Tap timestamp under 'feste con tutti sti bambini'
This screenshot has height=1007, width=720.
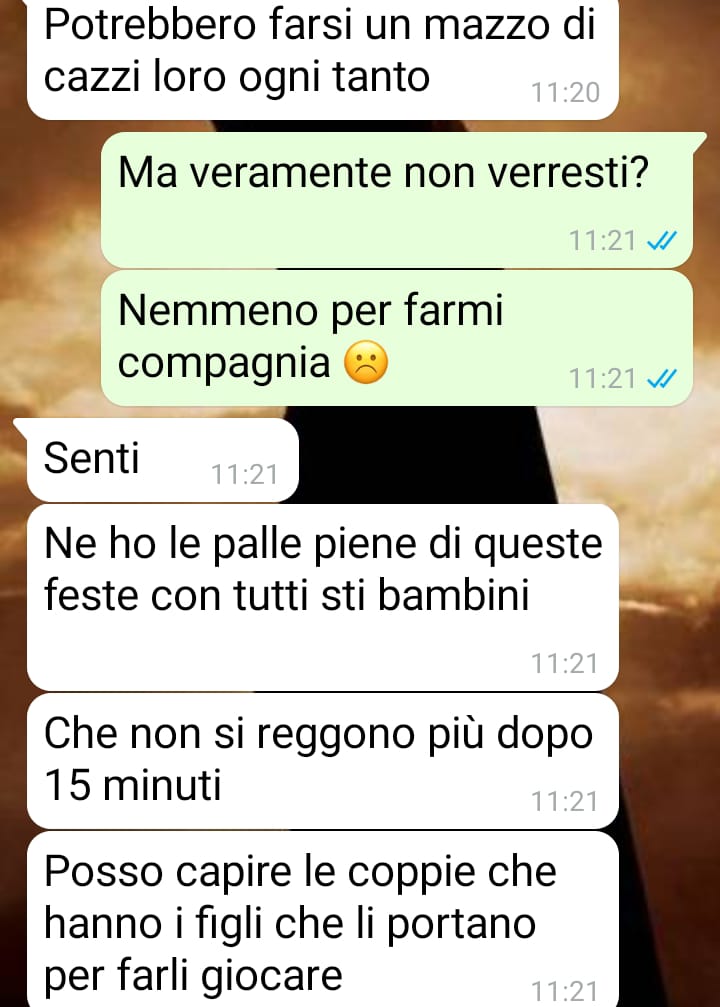click(565, 663)
